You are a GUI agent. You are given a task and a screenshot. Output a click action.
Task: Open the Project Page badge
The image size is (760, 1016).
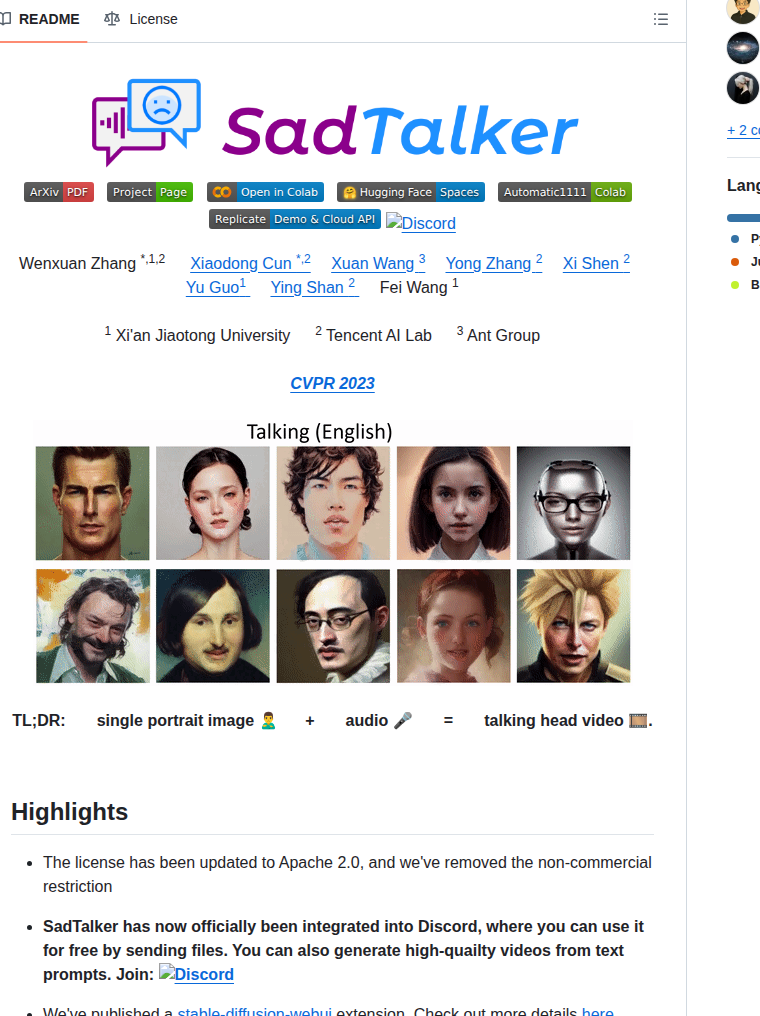point(150,192)
